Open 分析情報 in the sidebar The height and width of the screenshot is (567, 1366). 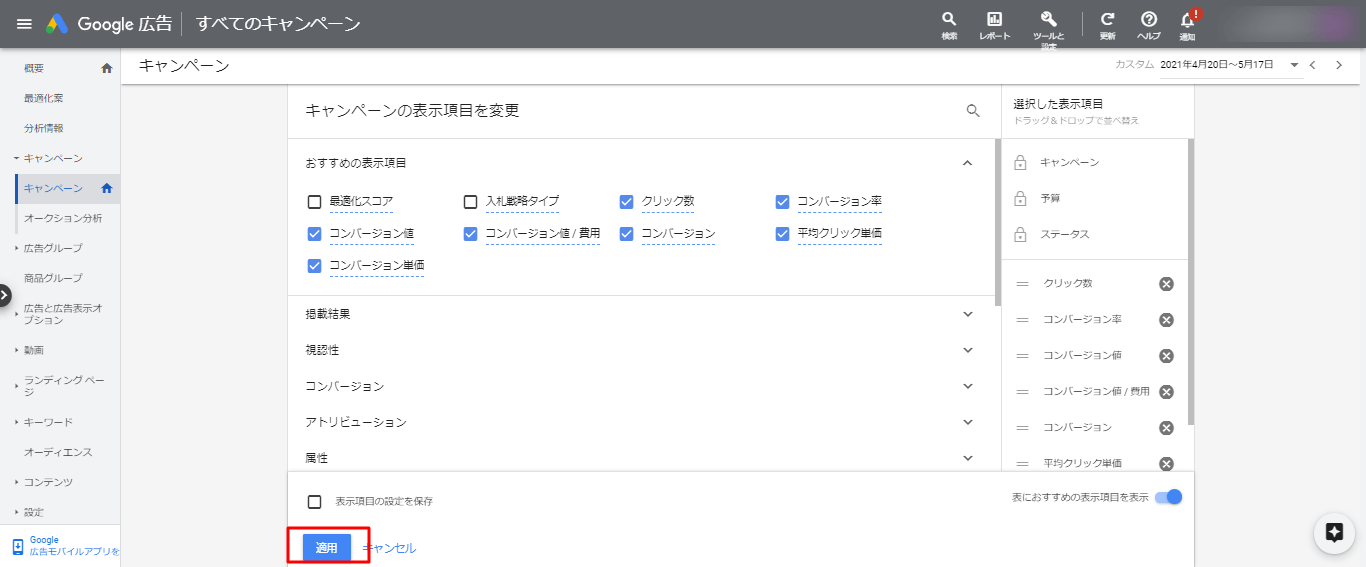coord(44,128)
